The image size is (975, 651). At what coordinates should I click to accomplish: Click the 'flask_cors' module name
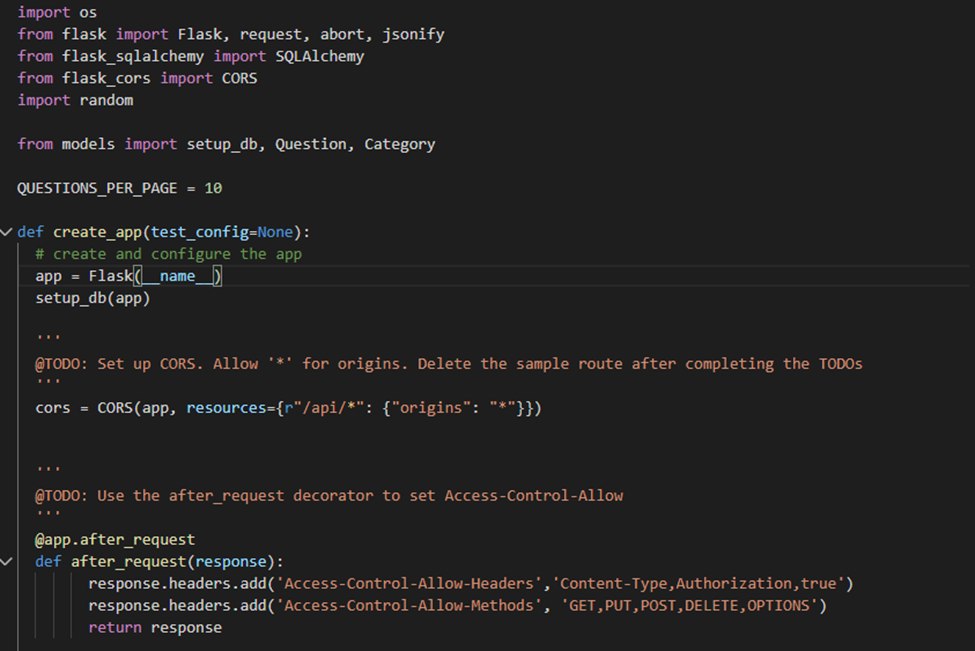click(106, 78)
